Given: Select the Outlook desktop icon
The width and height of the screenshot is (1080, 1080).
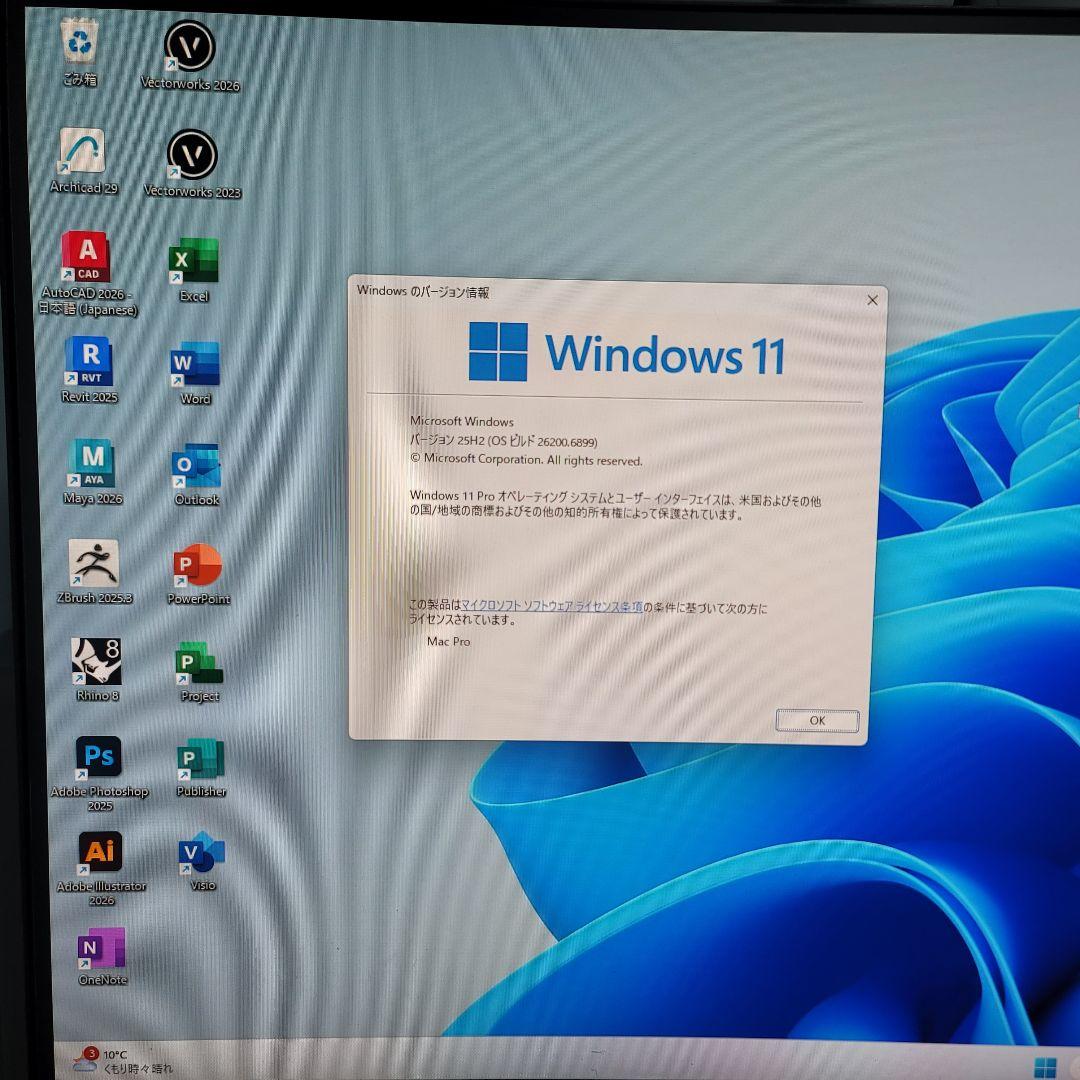Looking at the screenshot, I should click(196, 467).
